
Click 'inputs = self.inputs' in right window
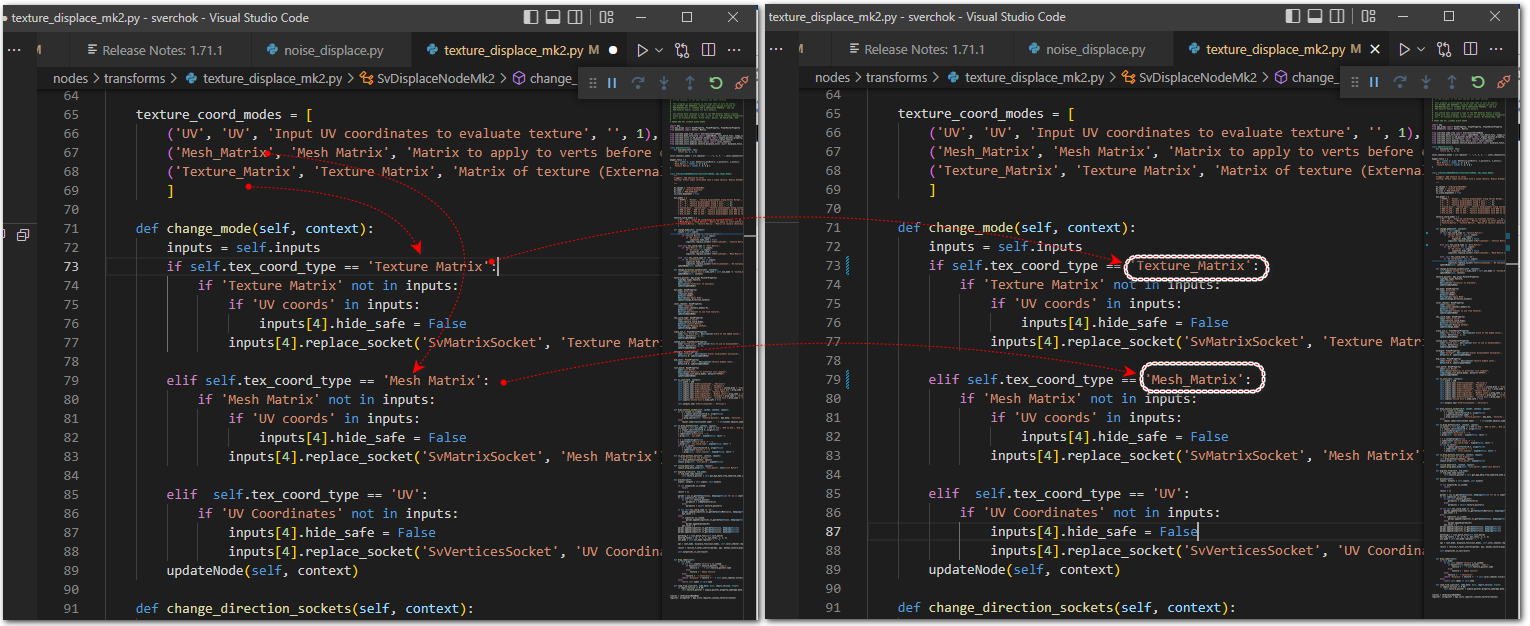[x=1005, y=246]
